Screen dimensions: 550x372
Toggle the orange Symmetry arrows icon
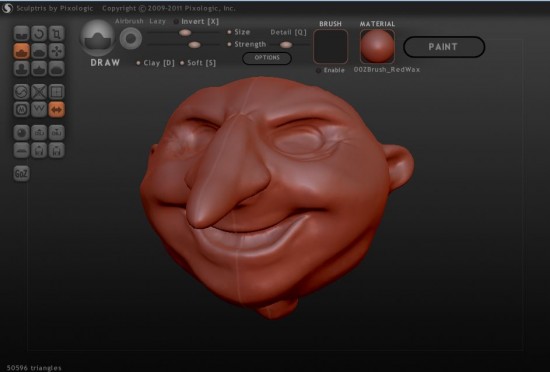tap(56, 109)
